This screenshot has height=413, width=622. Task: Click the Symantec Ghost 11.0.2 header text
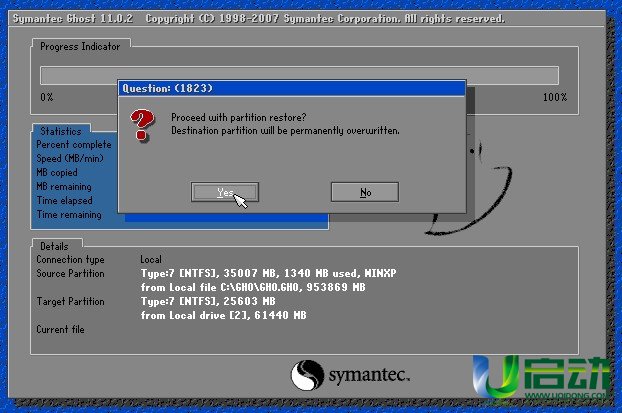click(73, 19)
